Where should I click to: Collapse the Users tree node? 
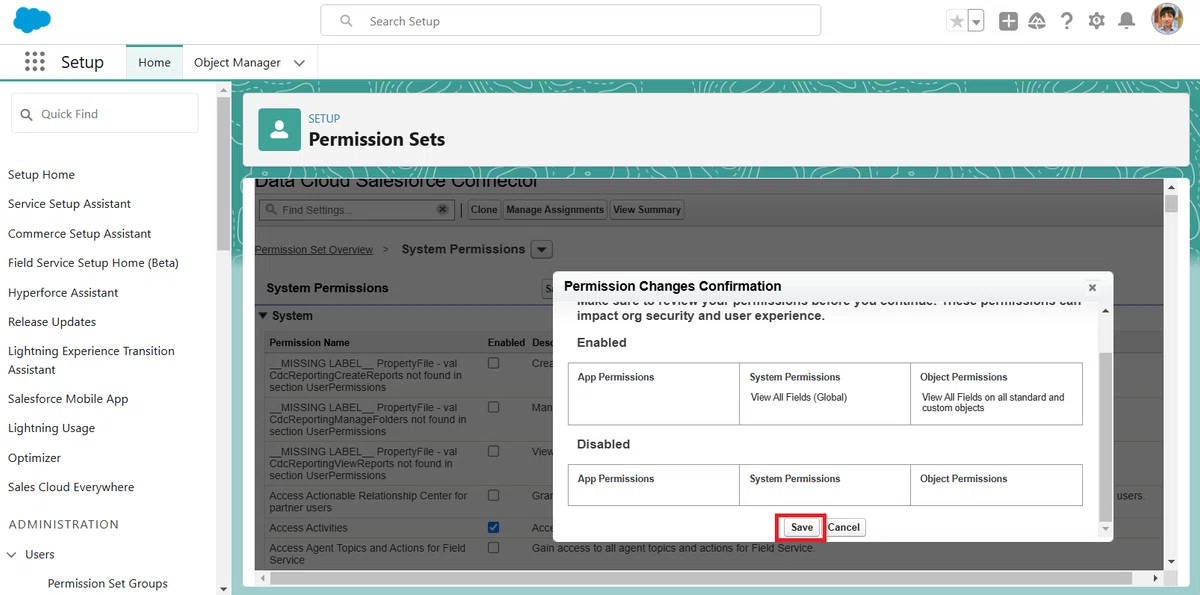point(12,554)
